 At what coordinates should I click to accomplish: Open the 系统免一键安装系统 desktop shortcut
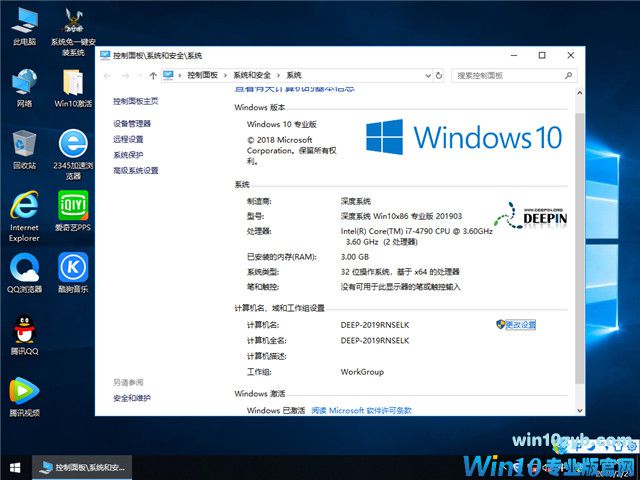coord(73,32)
